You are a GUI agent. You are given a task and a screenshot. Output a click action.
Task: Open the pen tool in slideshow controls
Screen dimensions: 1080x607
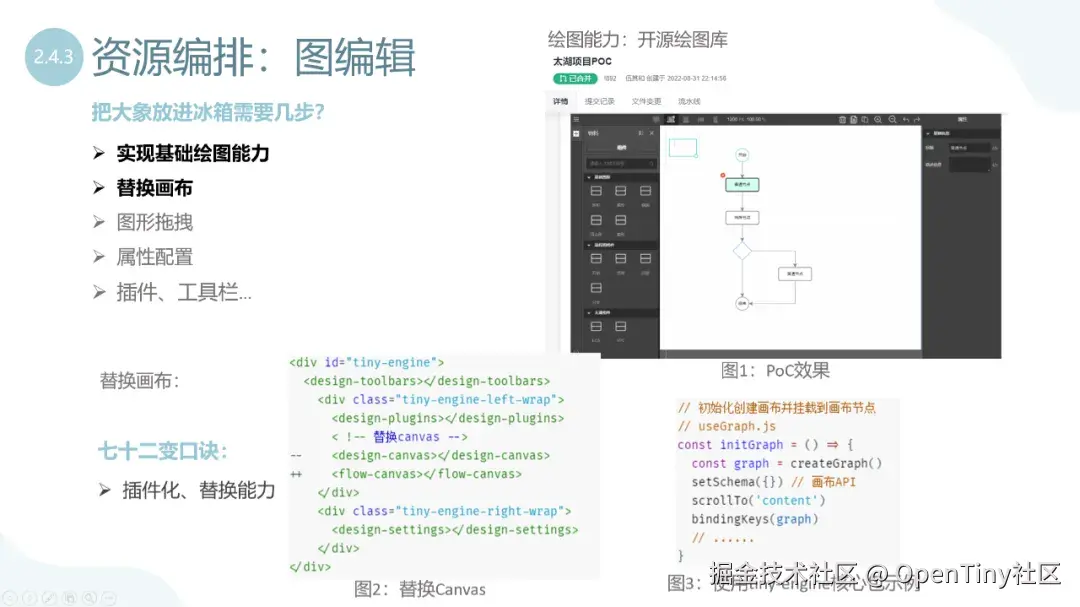(50, 598)
